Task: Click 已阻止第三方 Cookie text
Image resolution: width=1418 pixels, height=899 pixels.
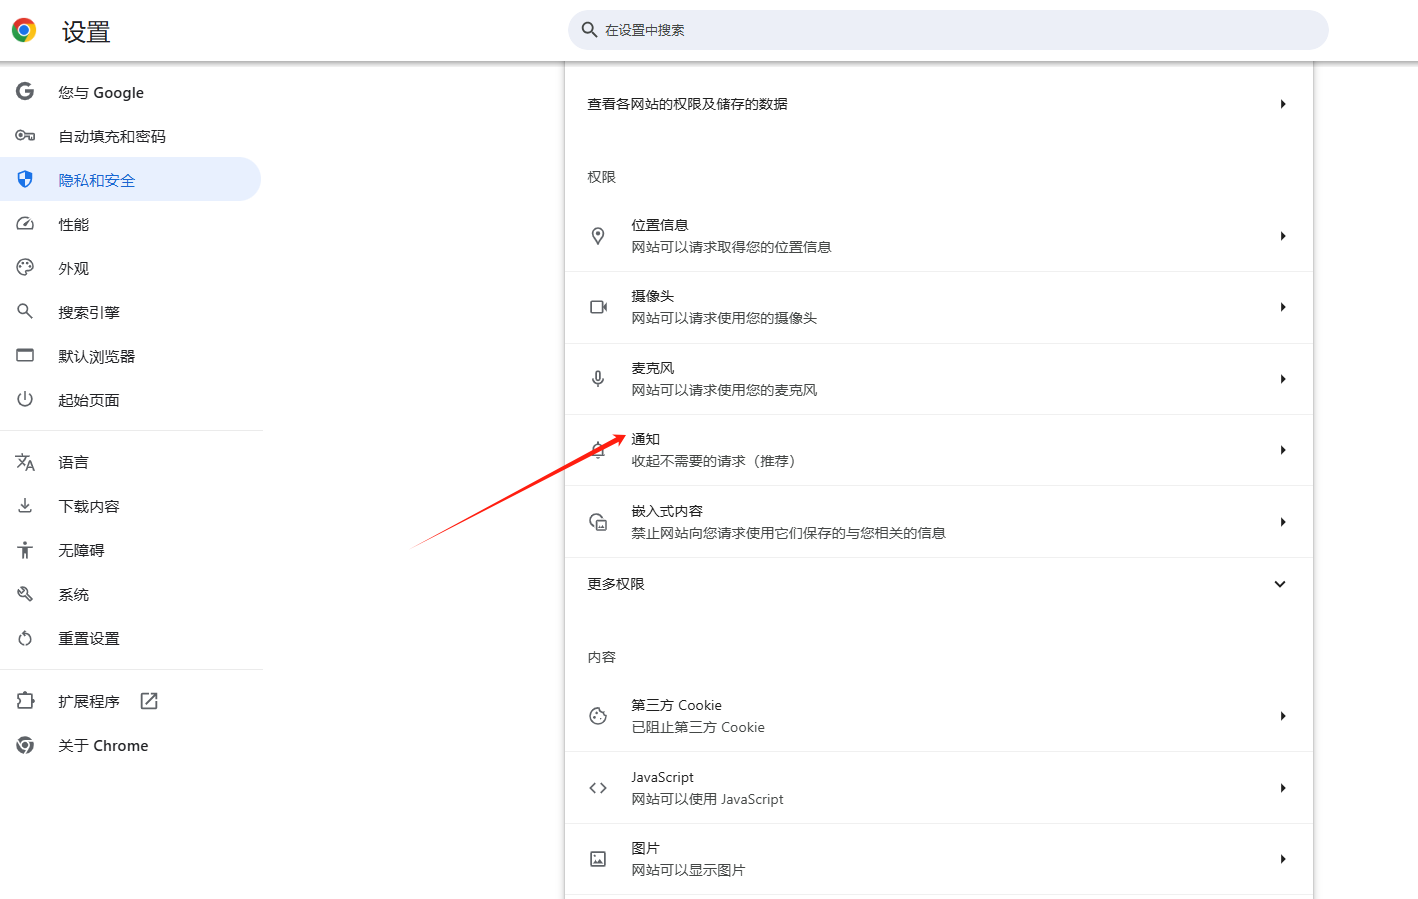Action: (698, 727)
